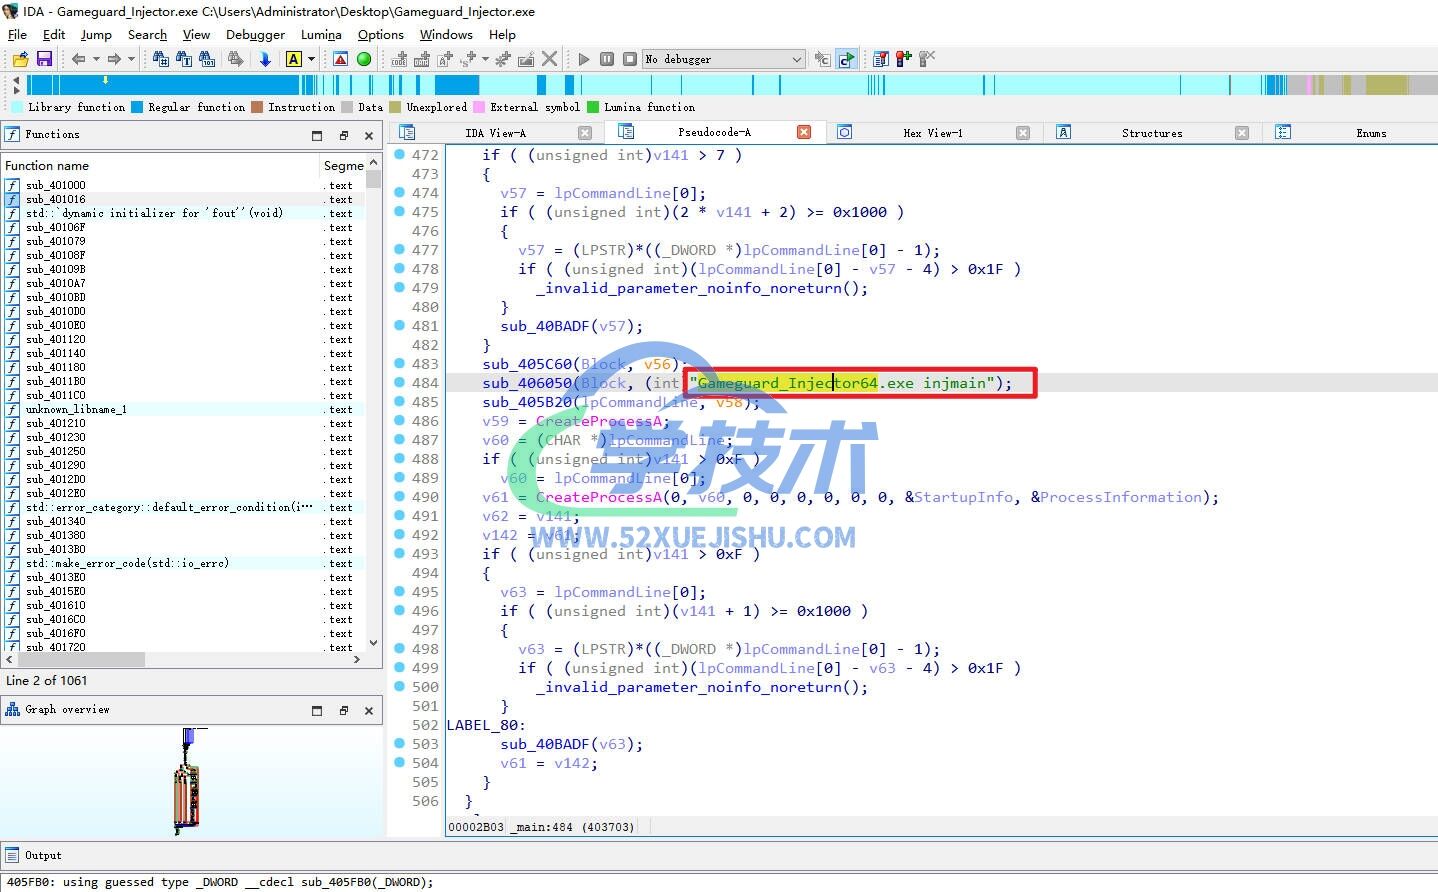Click the delete X toolbar icon
The height and width of the screenshot is (892, 1438).
[549, 59]
